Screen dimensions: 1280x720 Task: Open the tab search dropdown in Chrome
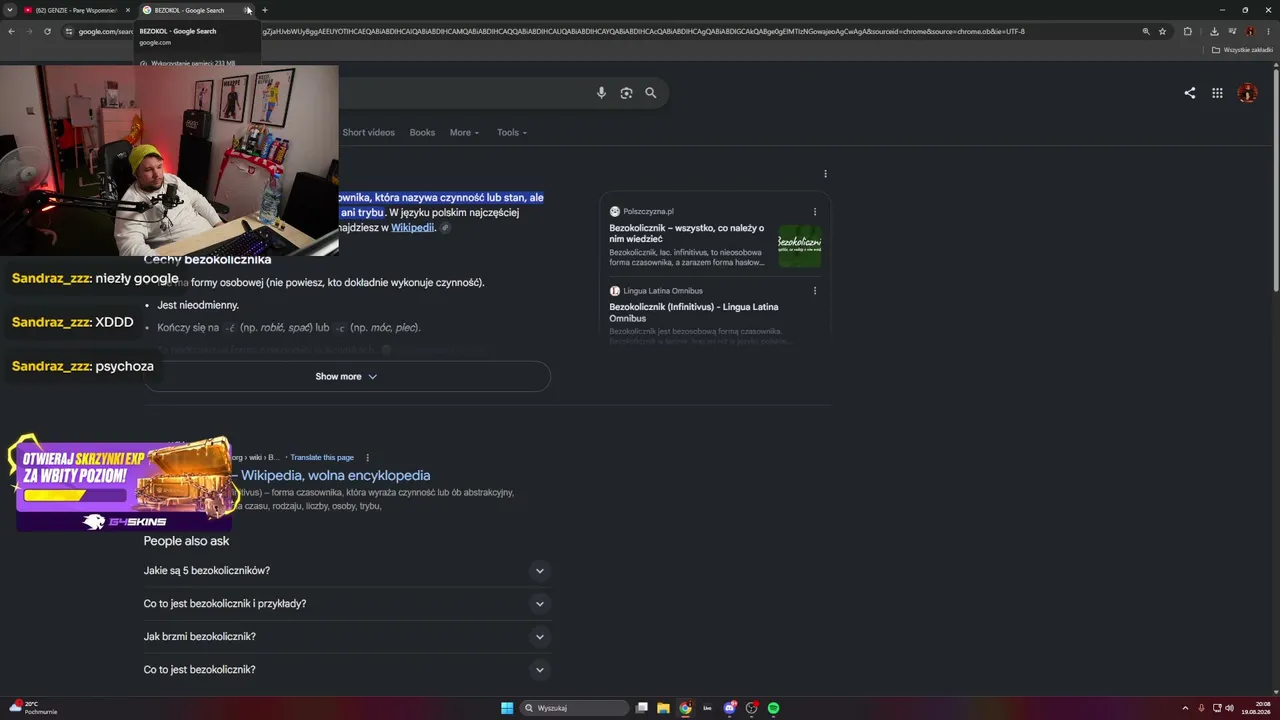pos(11,10)
